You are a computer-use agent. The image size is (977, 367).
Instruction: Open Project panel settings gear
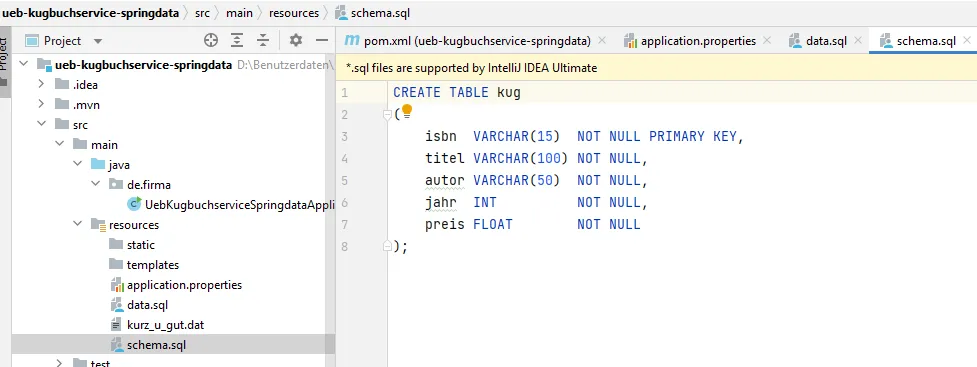(295, 41)
